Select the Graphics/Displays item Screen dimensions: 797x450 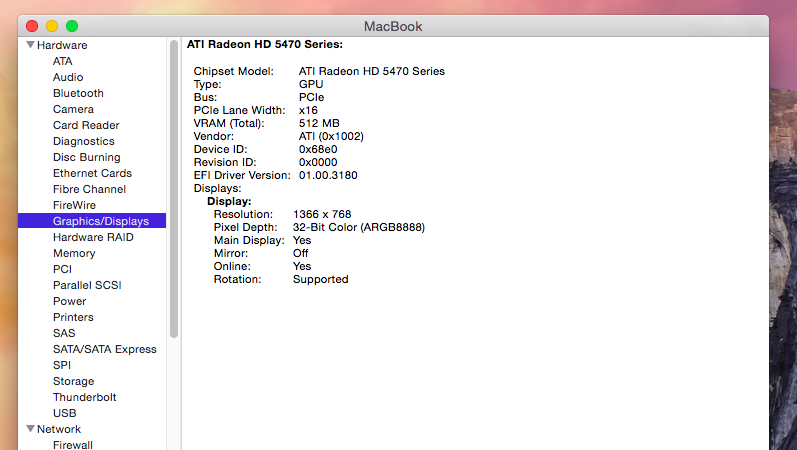(100, 221)
